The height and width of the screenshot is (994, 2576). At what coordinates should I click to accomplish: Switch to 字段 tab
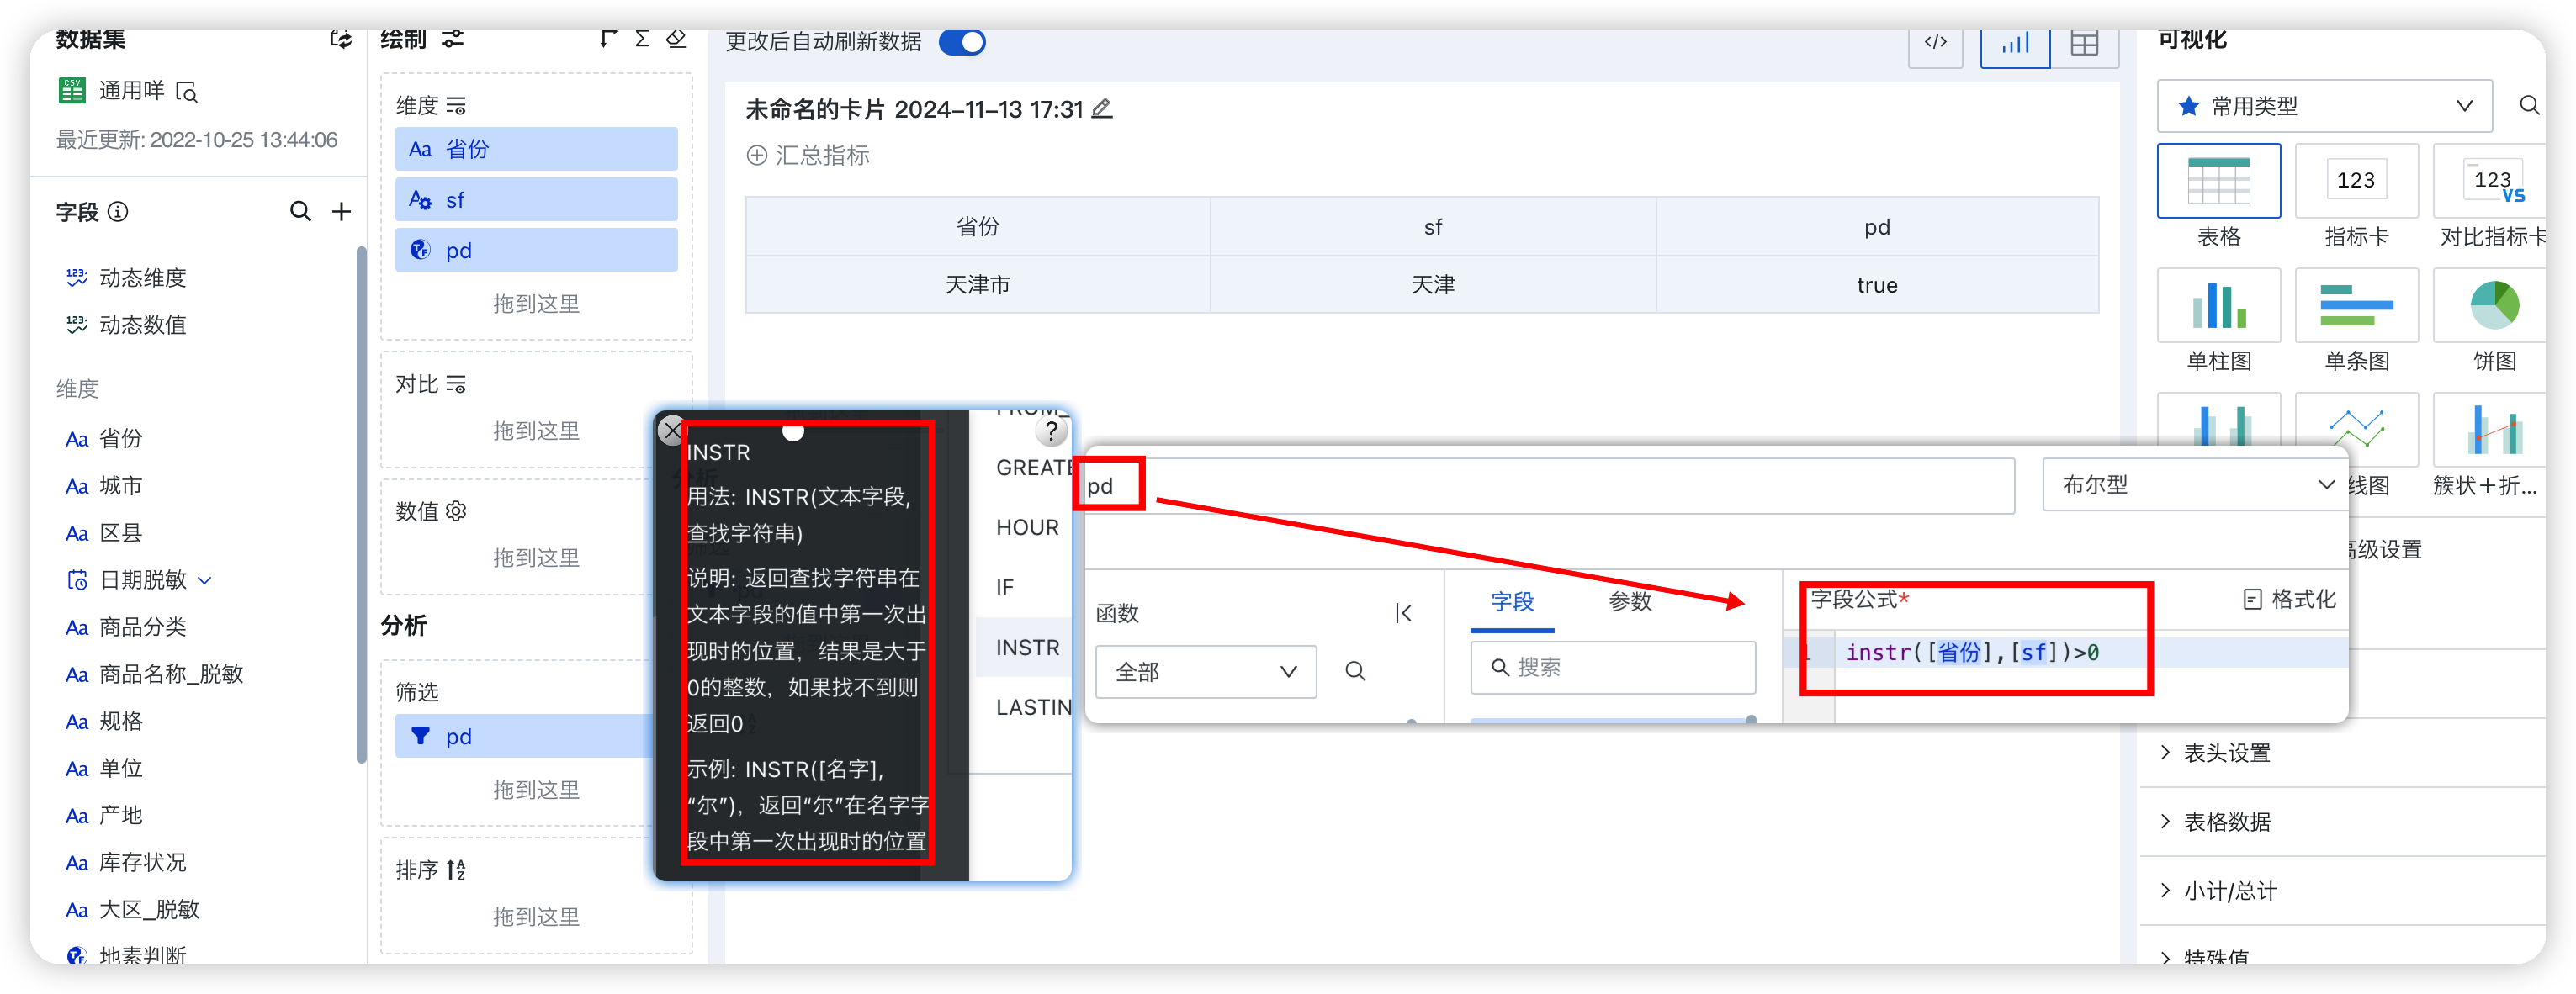pos(1511,601)
